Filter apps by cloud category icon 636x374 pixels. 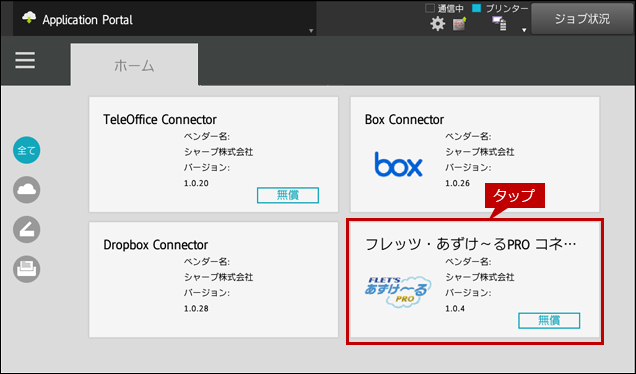(x=26, y=190)
